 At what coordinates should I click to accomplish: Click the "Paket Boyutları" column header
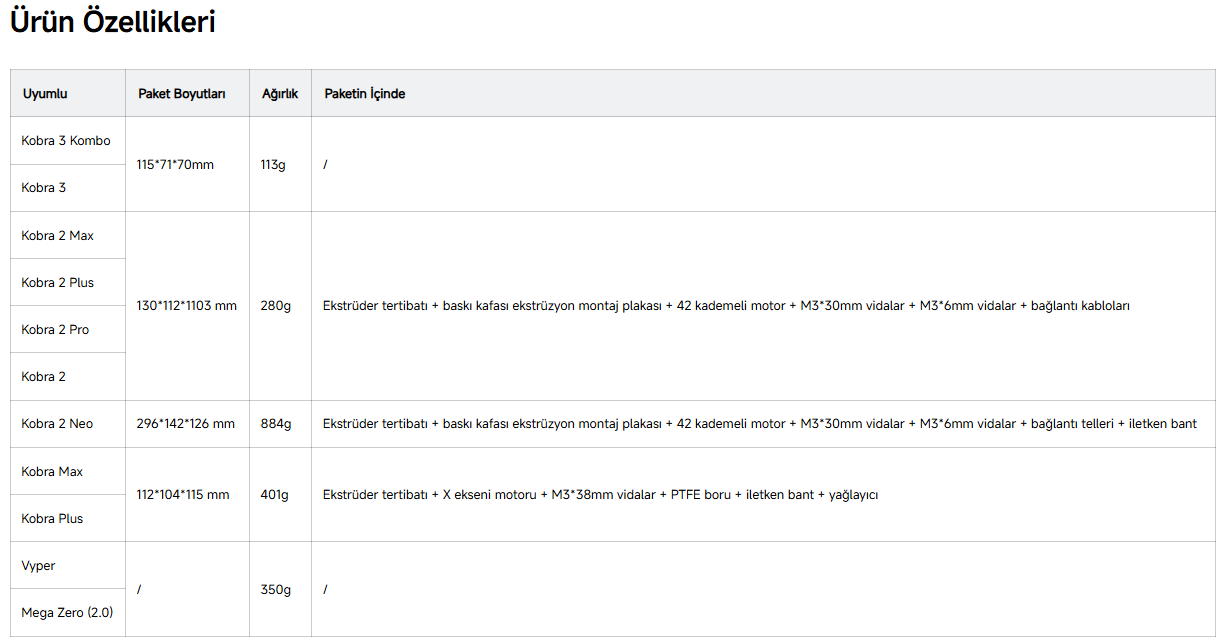pos(182,94)
